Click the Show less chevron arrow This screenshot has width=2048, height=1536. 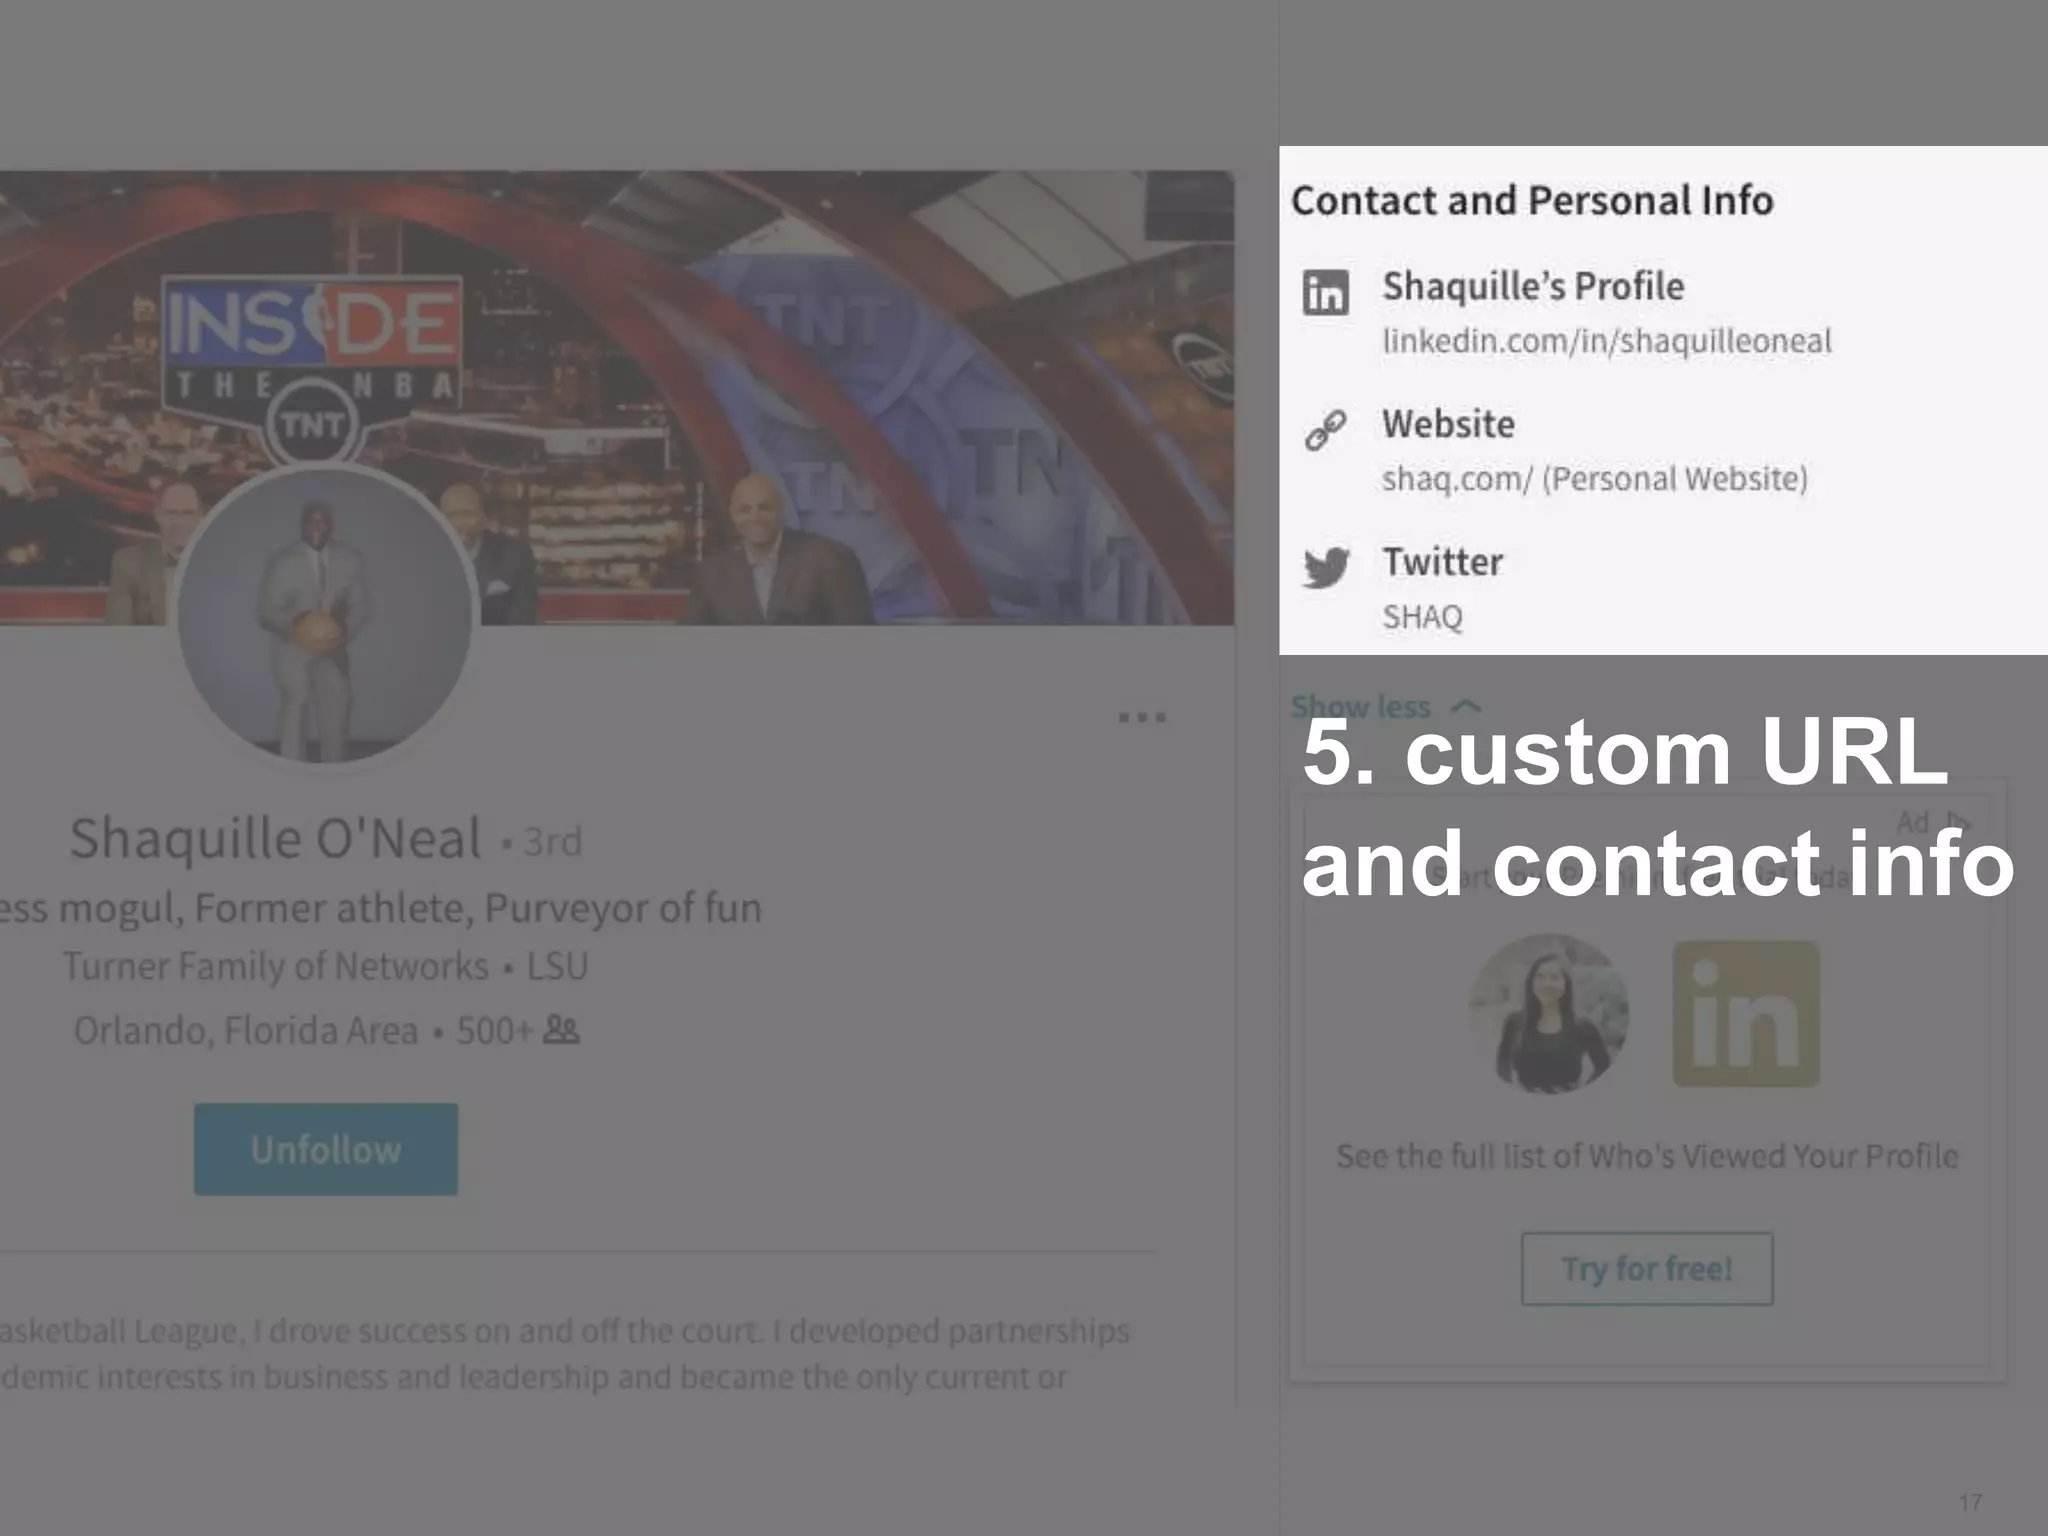tap(1466, 707)
